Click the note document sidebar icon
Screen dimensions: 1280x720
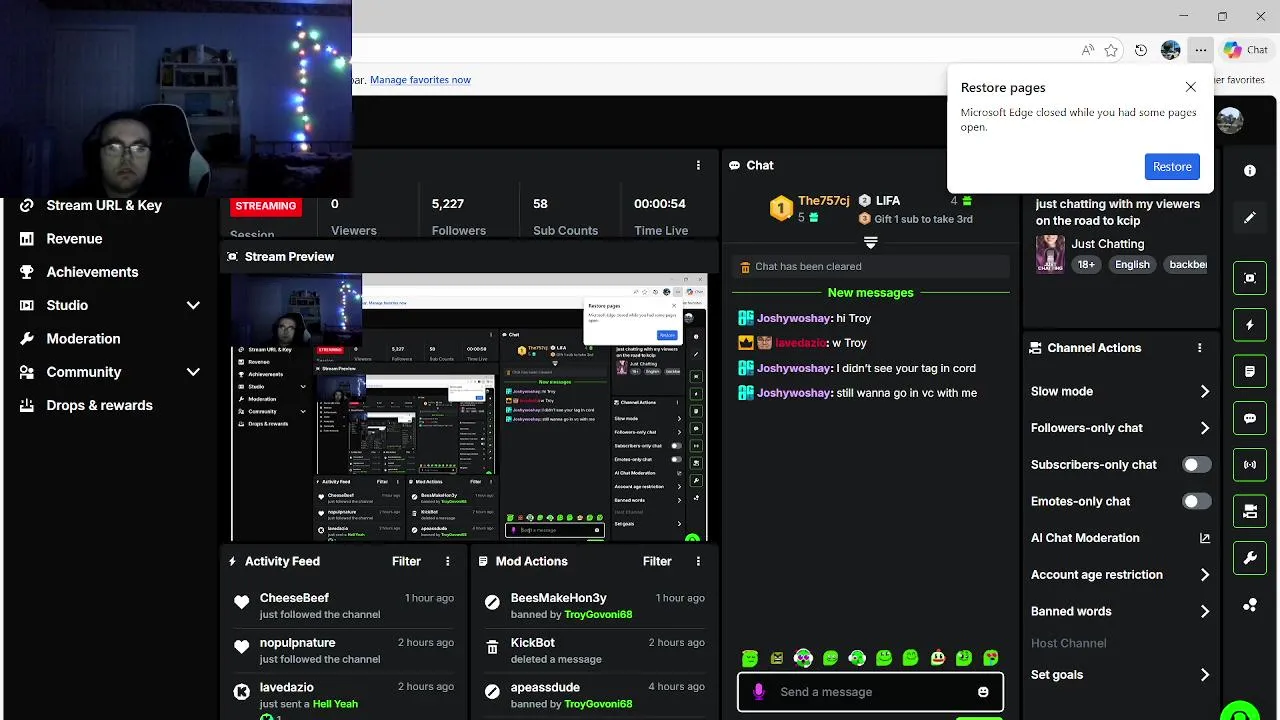pos(1250,371)
